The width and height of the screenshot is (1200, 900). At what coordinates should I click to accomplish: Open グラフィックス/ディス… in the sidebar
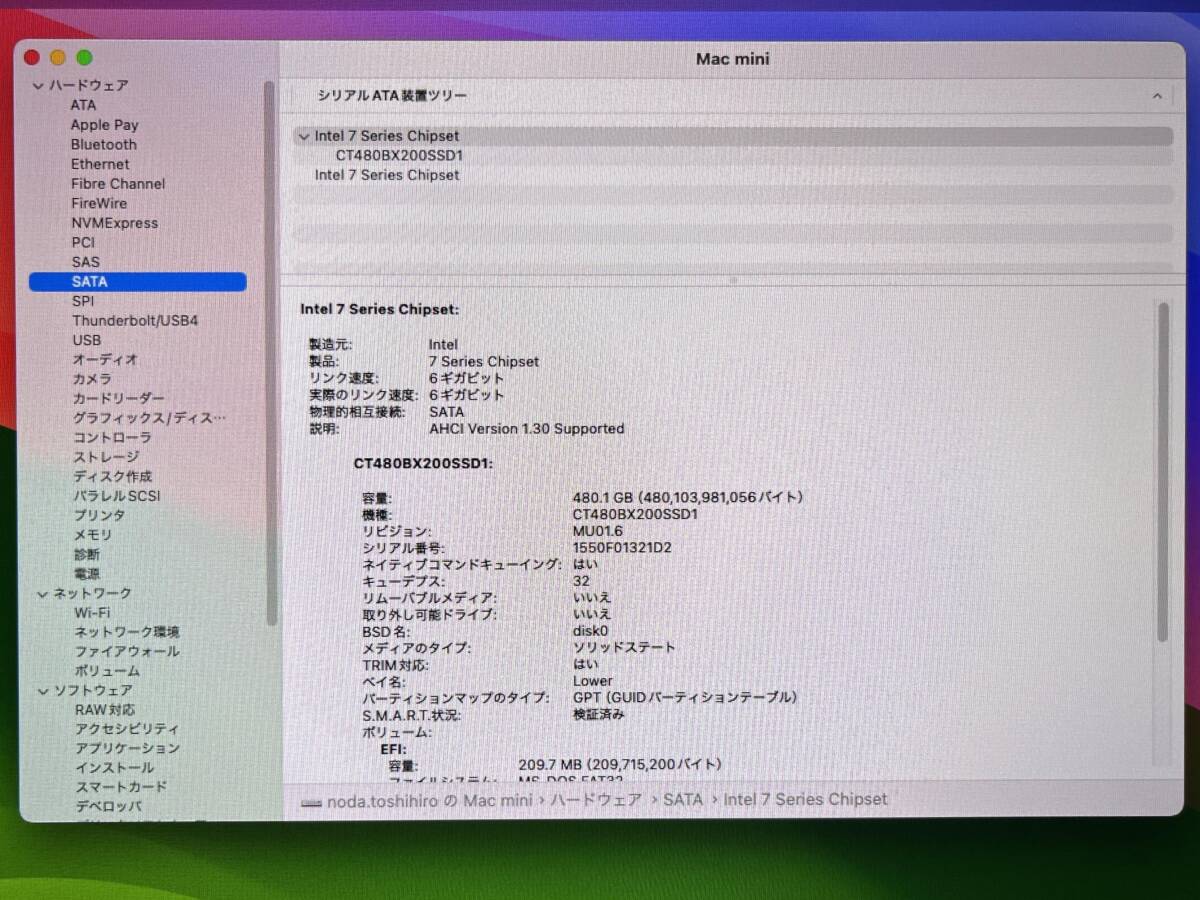[x=149, y=418]
